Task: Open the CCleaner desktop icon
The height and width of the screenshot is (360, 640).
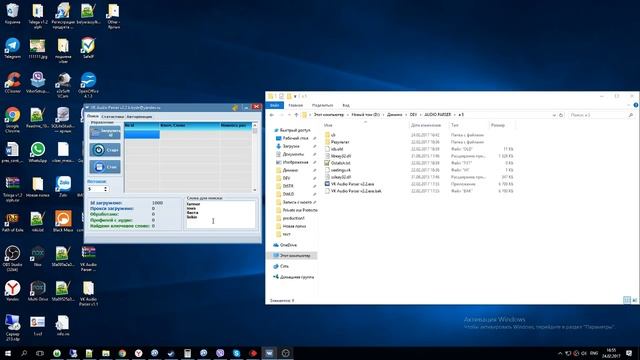Action: 12,83
